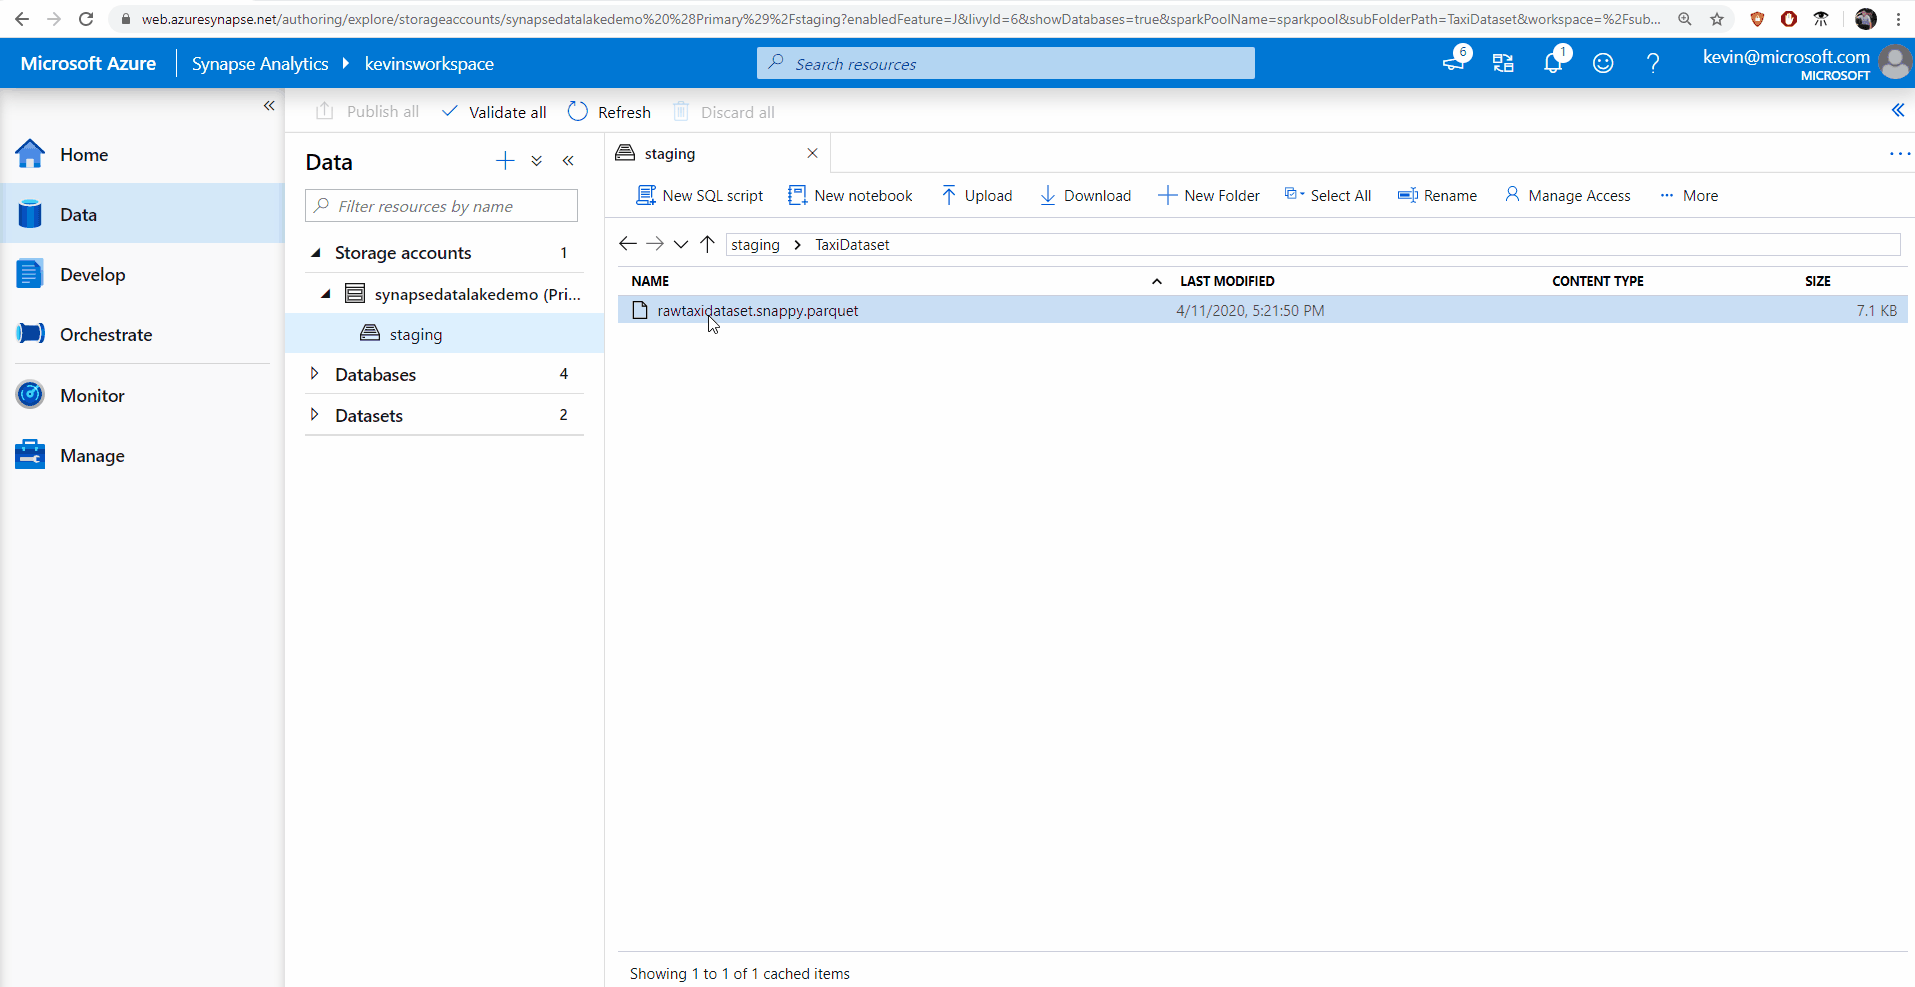Open notifications bell icon
1915x987 pixels.
[x=1553, y=63]
